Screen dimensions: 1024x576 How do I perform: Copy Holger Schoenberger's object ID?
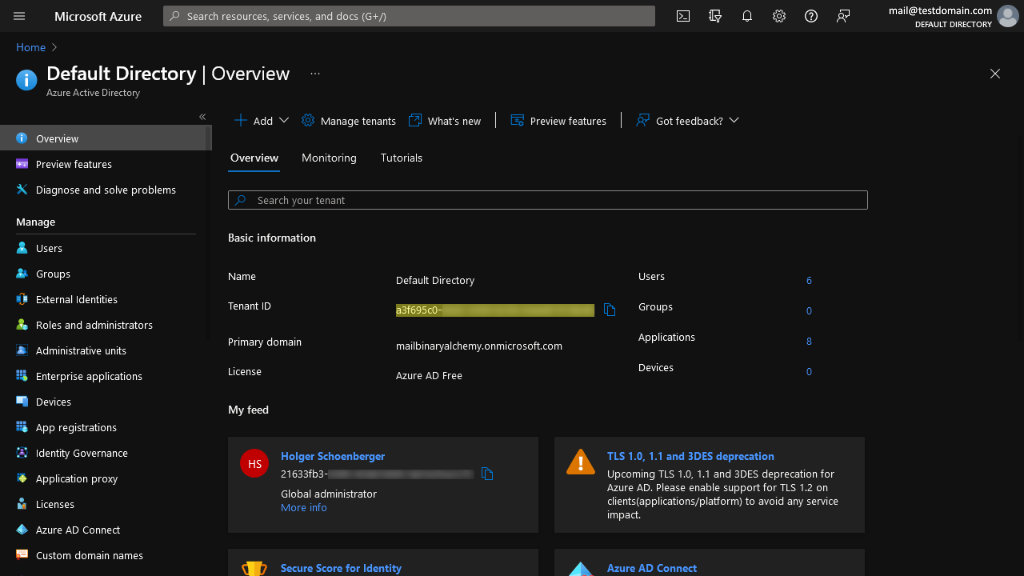pos(487,473)
